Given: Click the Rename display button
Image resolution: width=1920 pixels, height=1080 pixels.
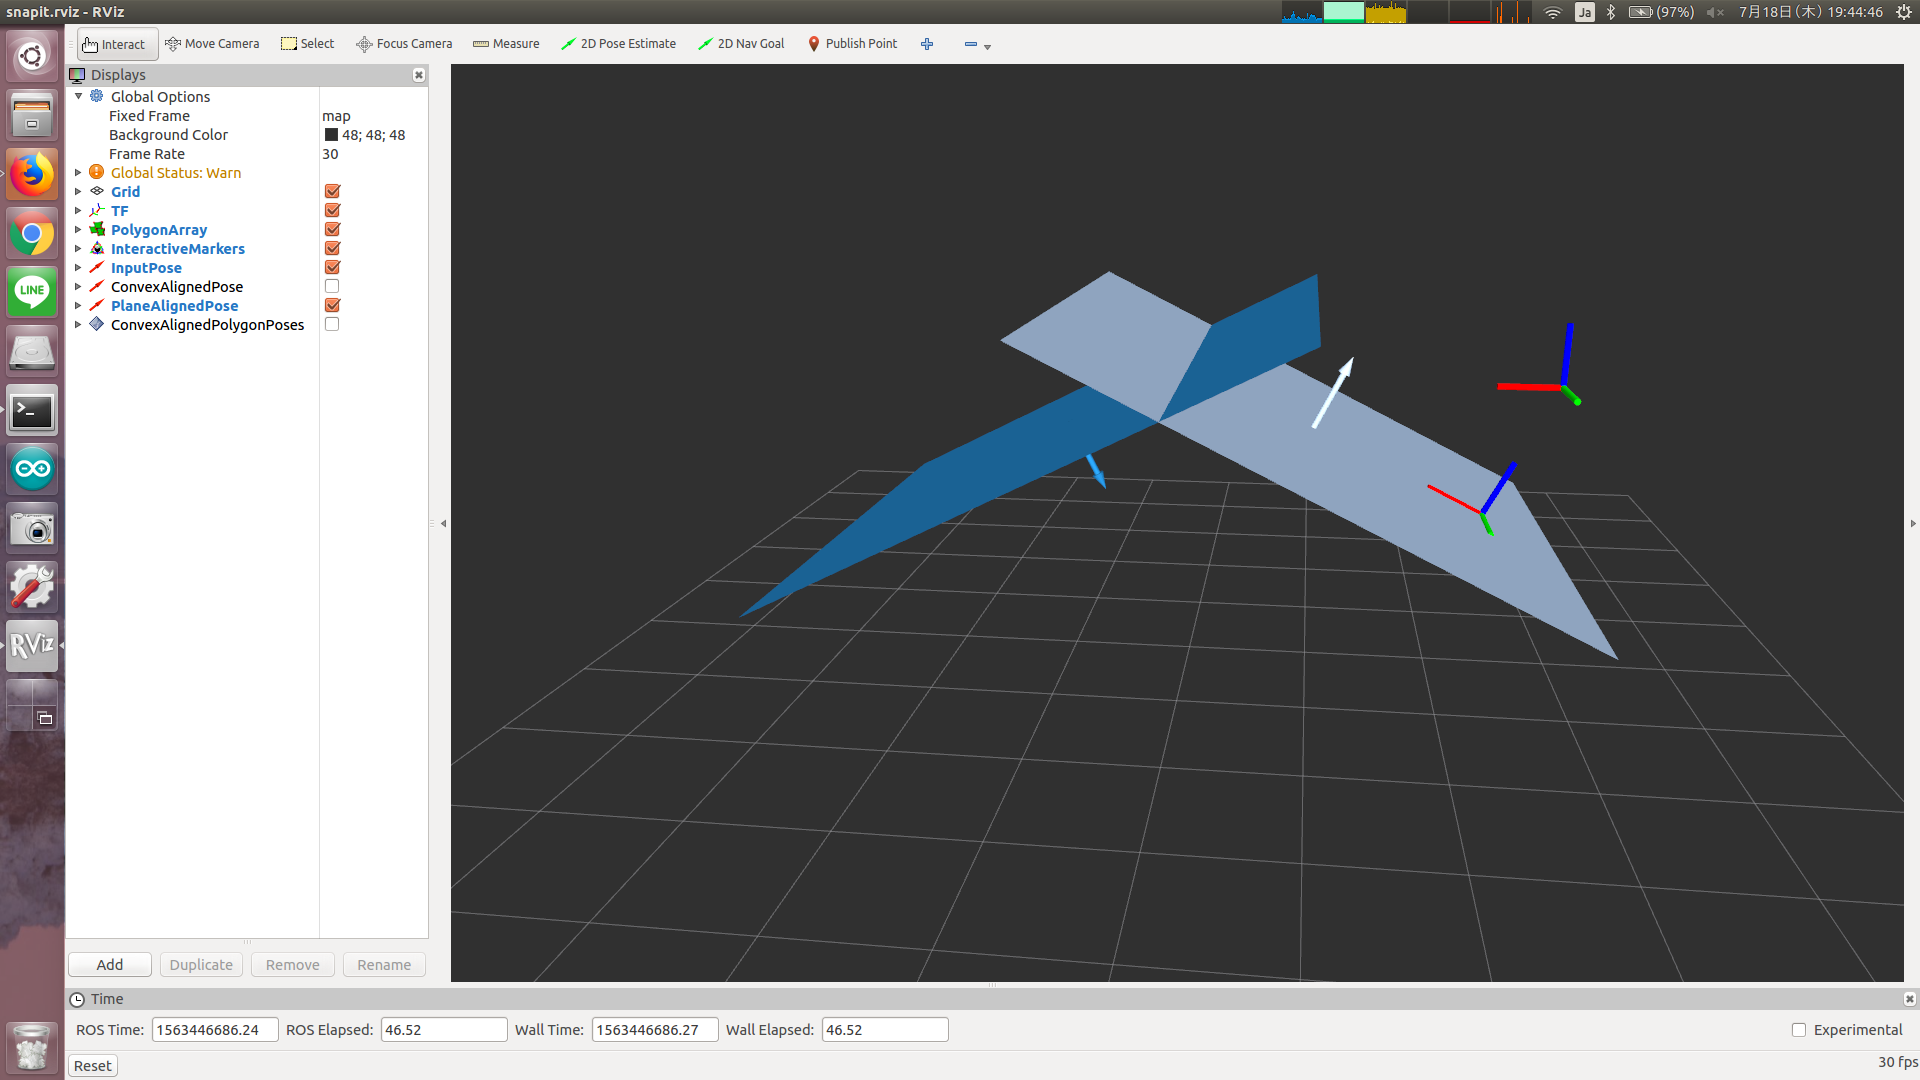Looking at the screenshot, I should [x=384, y=965].
